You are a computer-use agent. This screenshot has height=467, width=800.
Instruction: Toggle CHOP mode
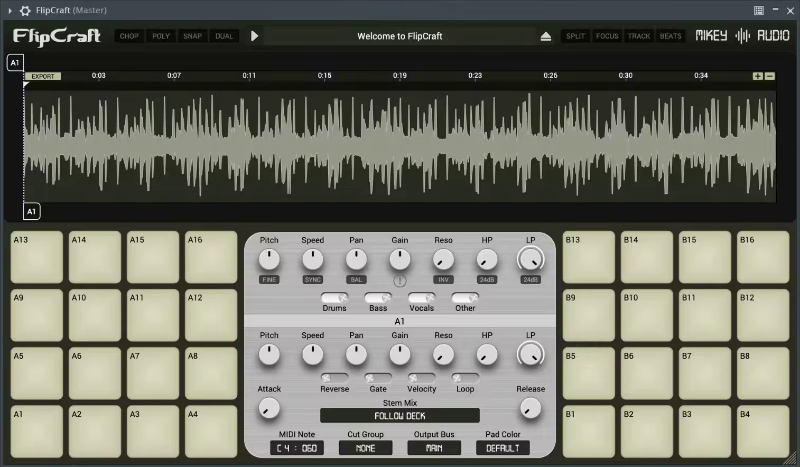(129, 36)
